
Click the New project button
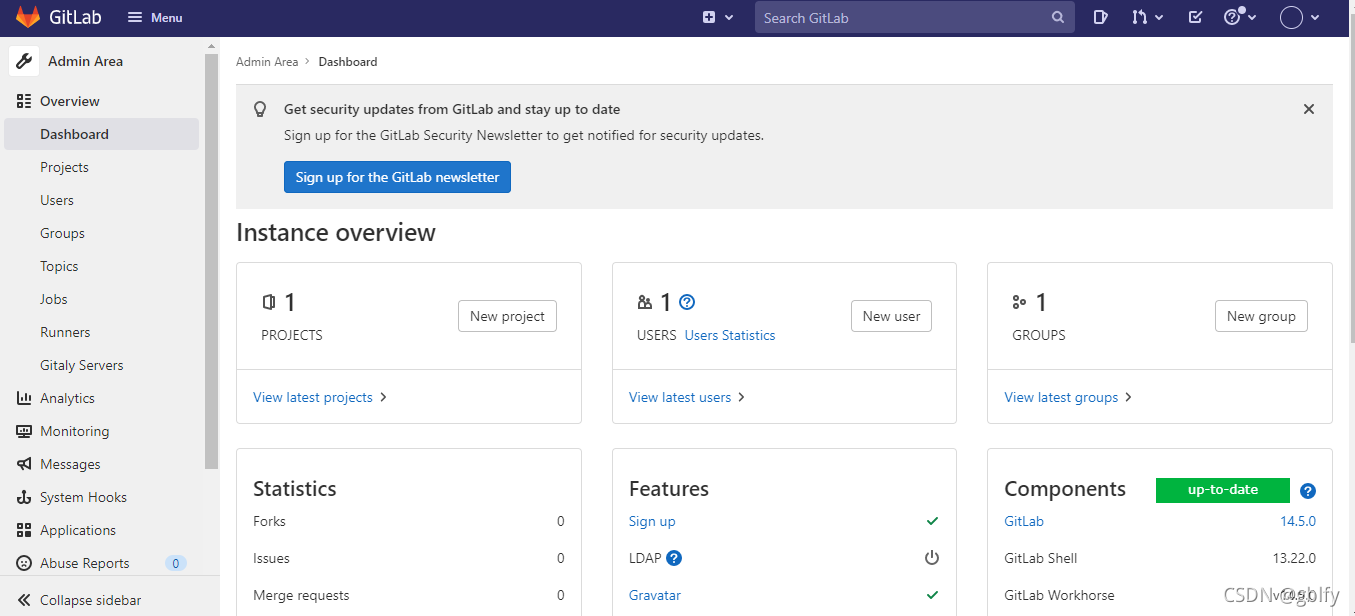(507, 316)
